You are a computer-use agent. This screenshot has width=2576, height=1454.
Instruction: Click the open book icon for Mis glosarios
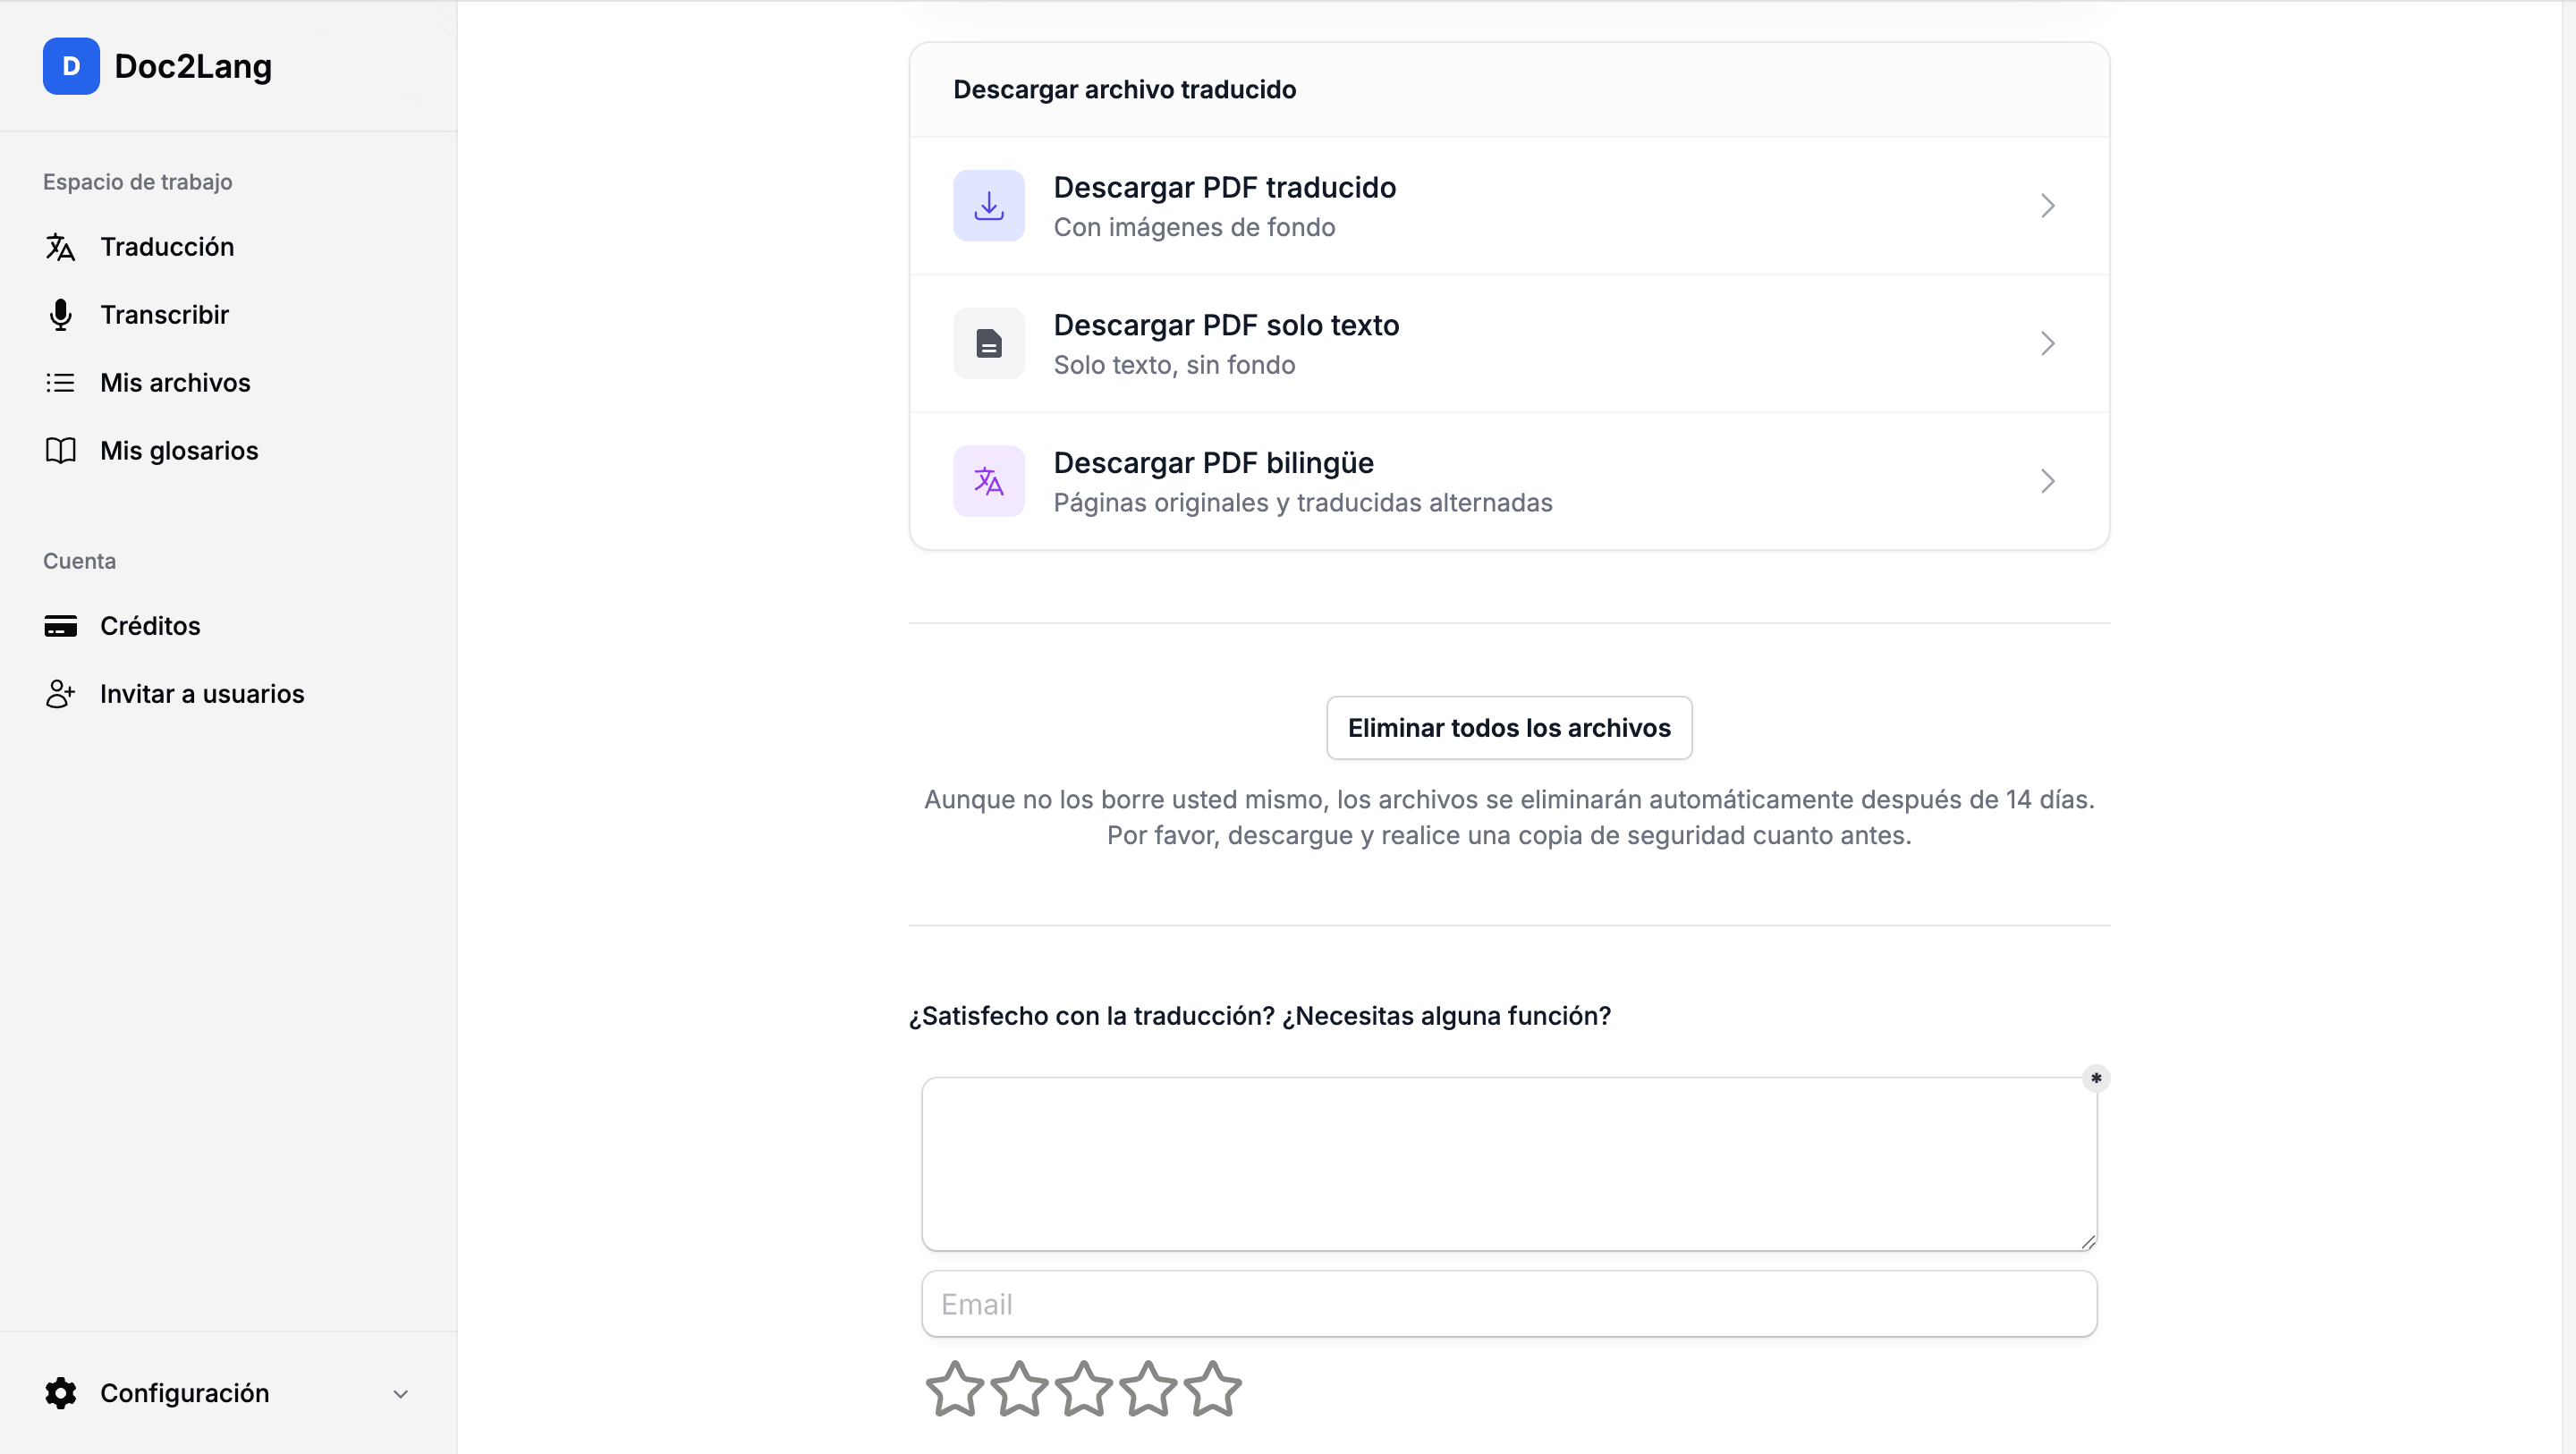61,451
